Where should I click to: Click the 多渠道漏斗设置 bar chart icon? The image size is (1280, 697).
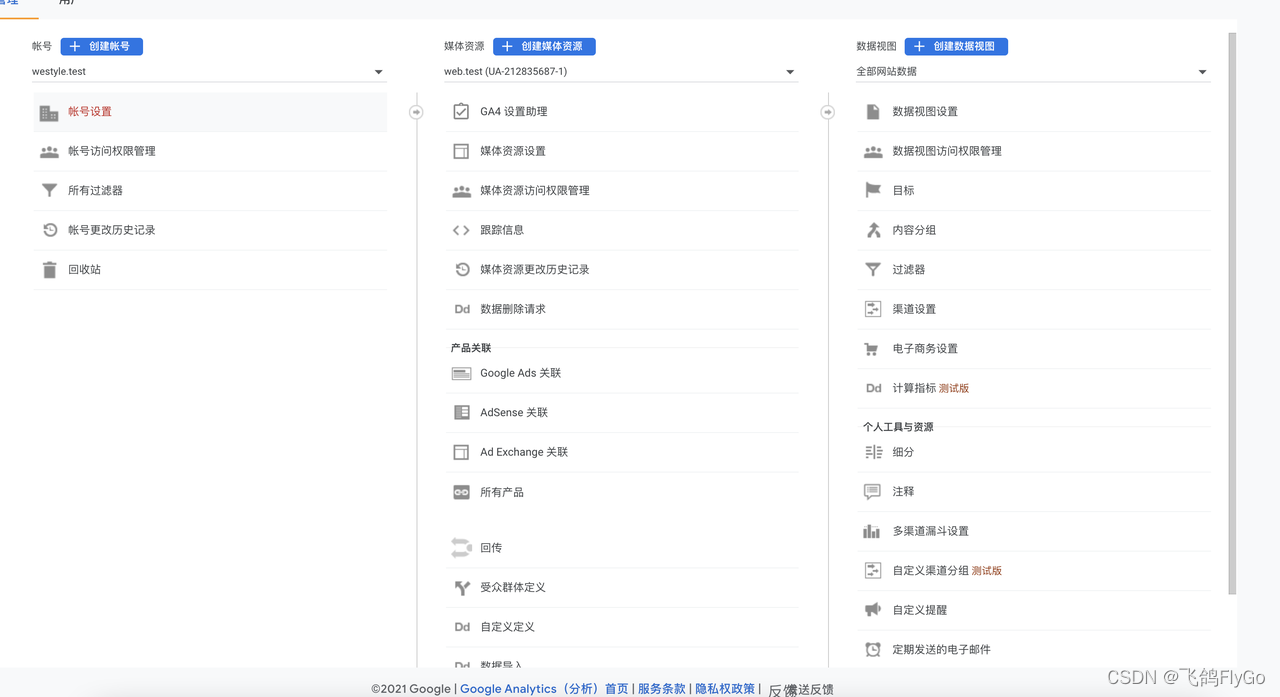click(872, 531)
